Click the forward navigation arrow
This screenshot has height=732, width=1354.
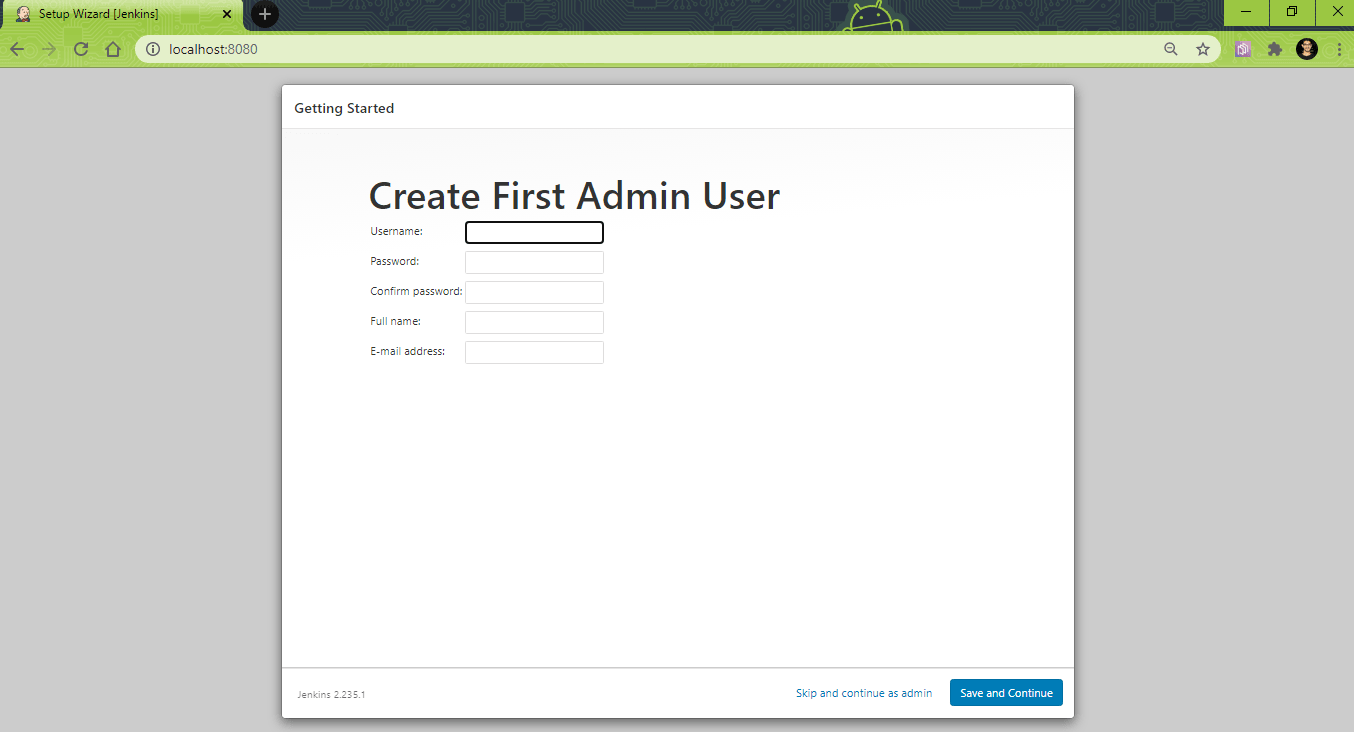(48, 48)
